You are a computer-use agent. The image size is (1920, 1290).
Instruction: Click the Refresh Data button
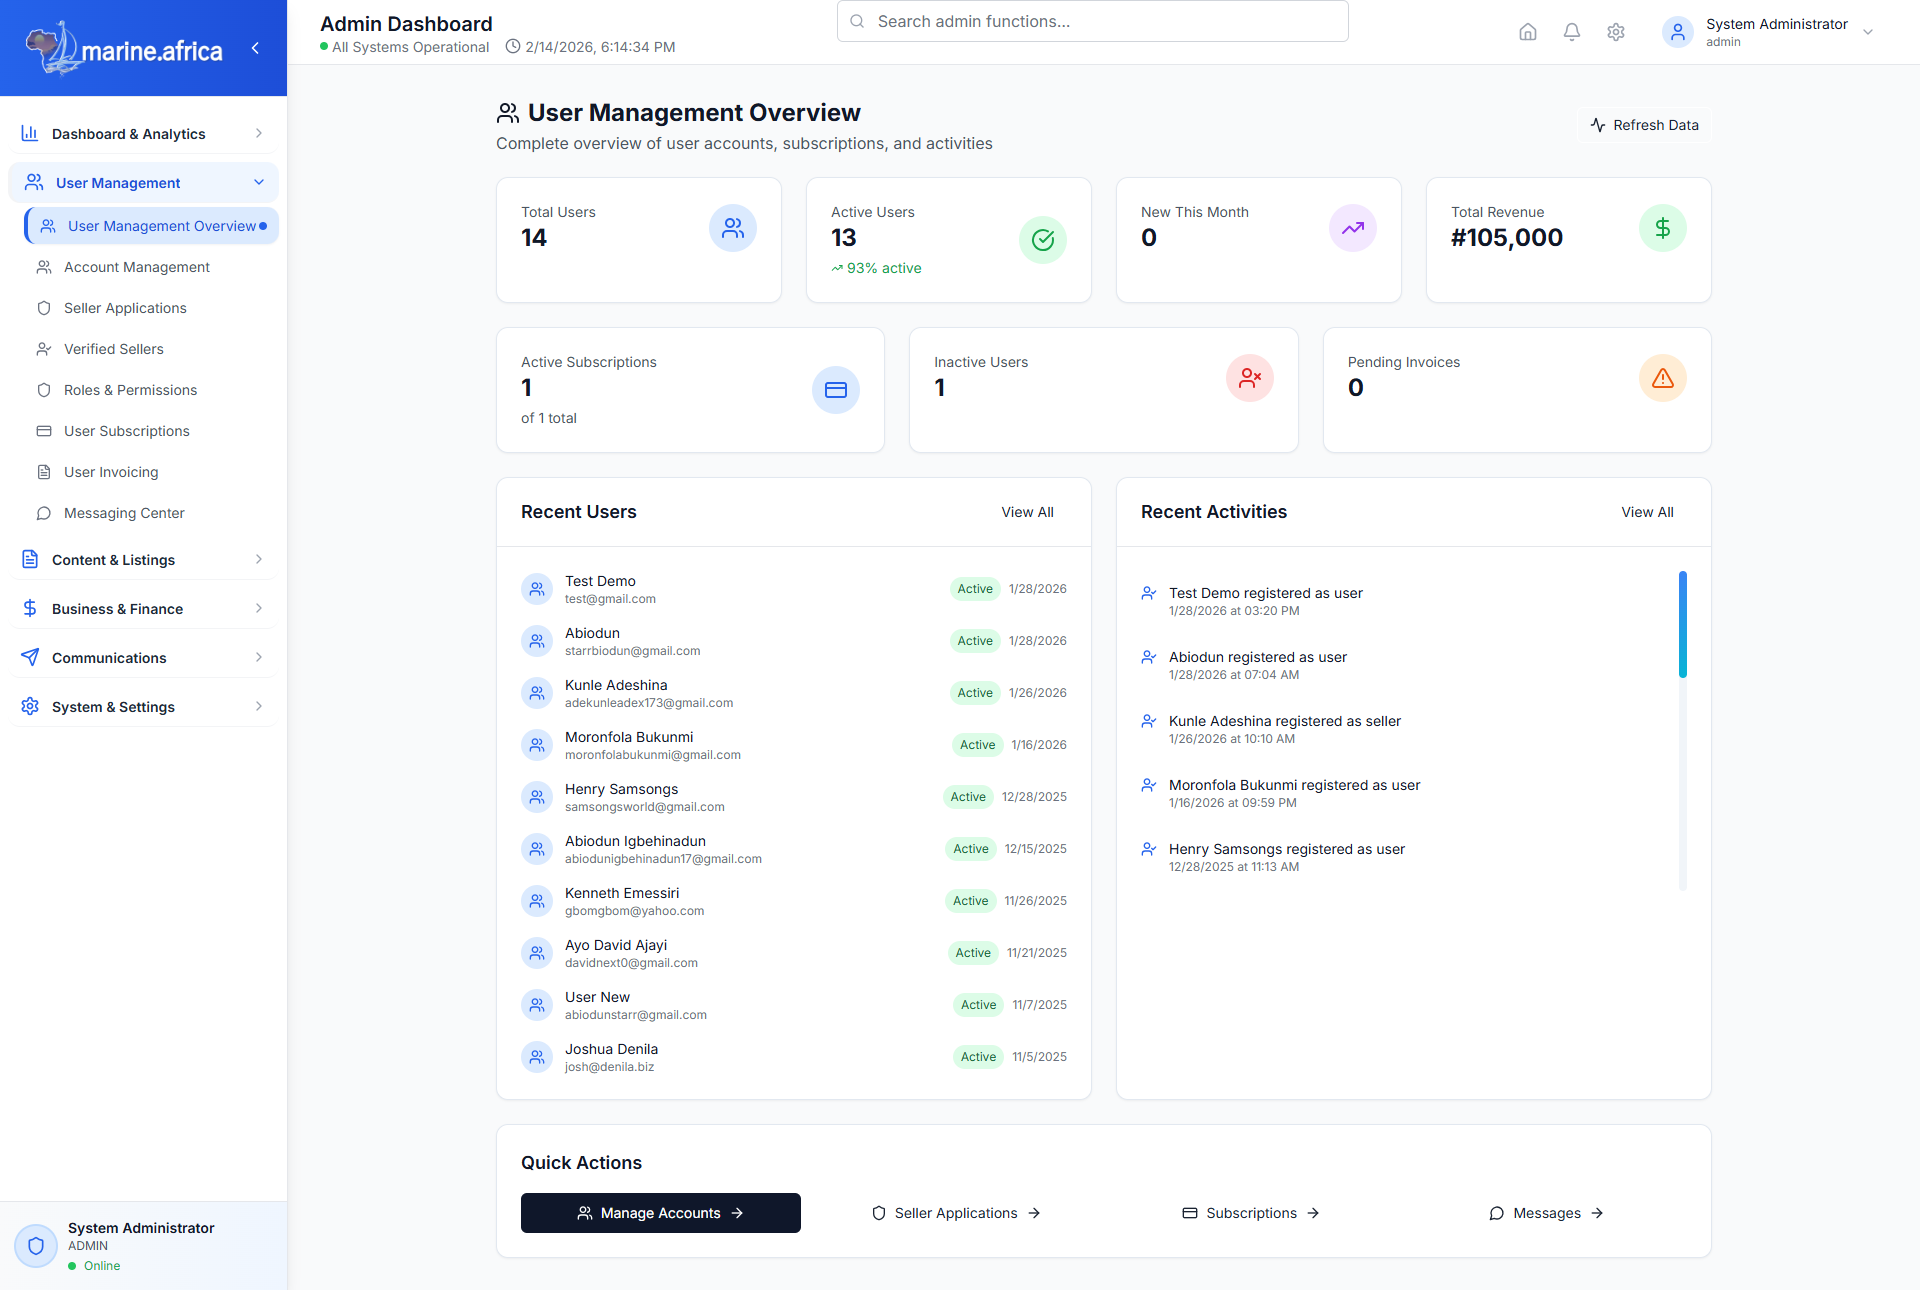(x=1643, y=124)
